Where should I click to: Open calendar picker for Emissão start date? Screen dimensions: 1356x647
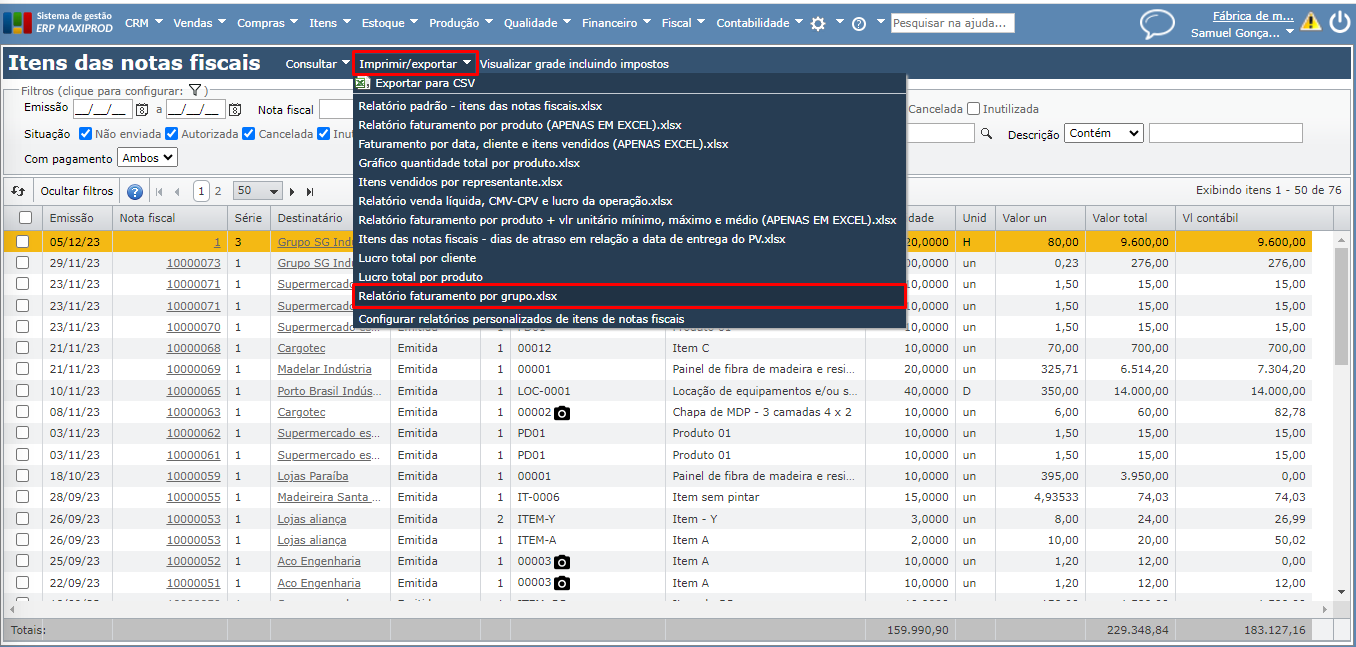(142, 110)
